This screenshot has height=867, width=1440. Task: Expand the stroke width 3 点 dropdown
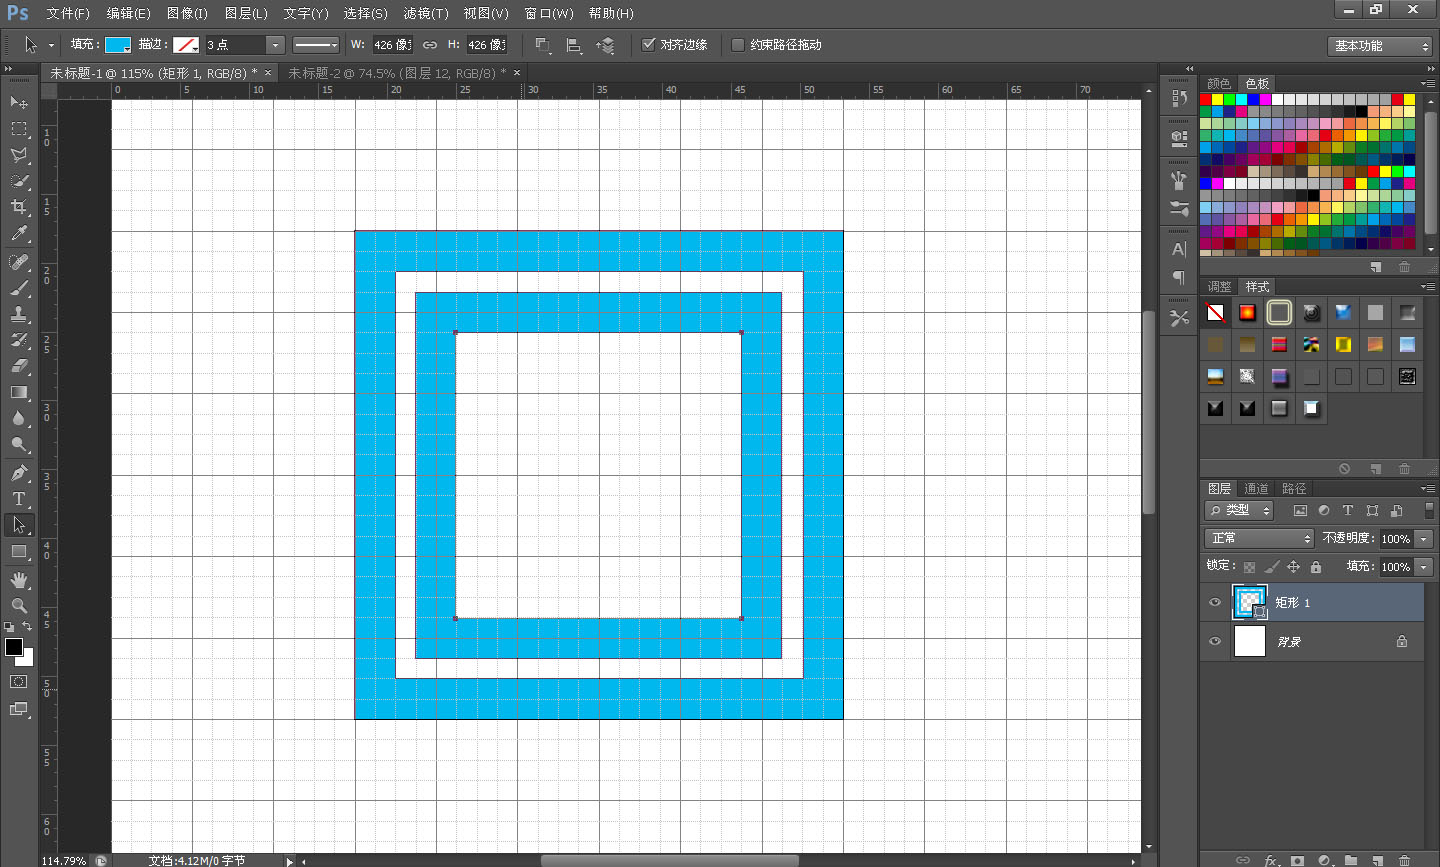click(x=274, y=45)
